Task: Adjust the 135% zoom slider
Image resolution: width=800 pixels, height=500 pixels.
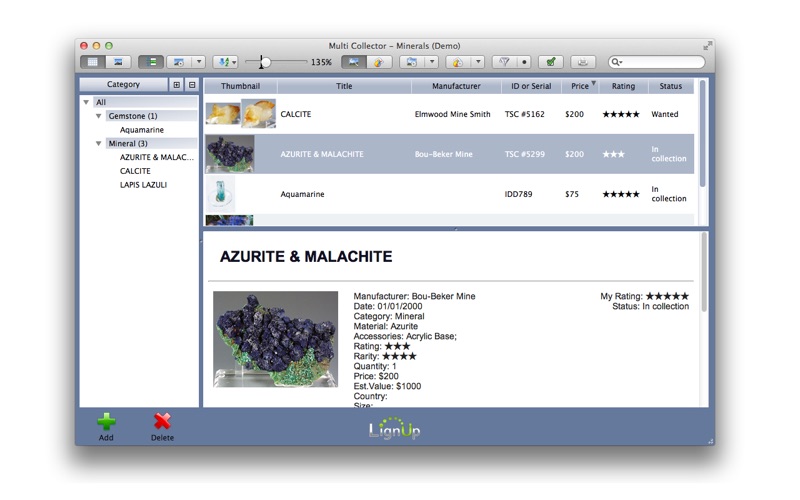Action: tap(265, 62)
